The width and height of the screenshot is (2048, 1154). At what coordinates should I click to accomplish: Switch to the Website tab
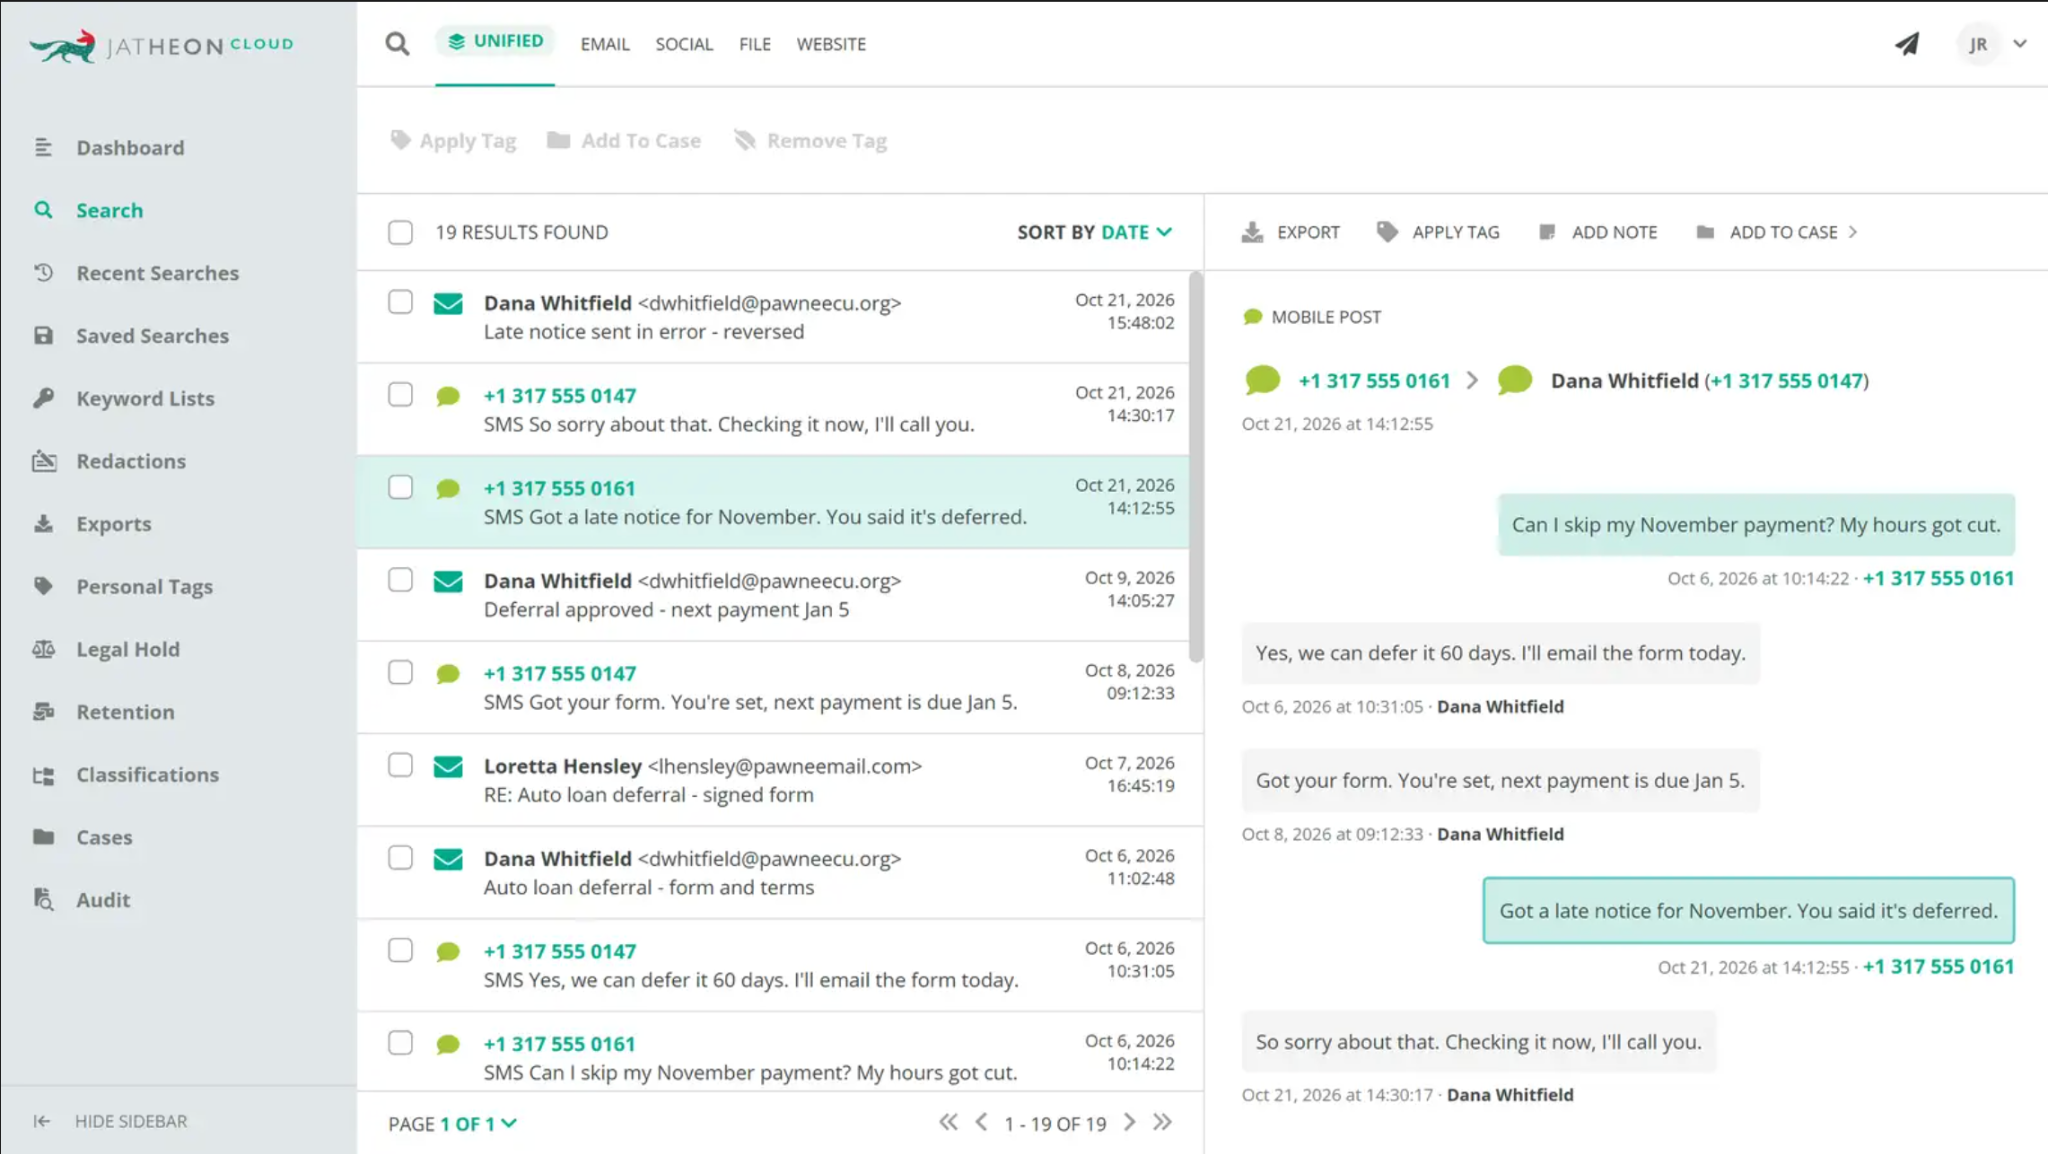coord(831,44)
